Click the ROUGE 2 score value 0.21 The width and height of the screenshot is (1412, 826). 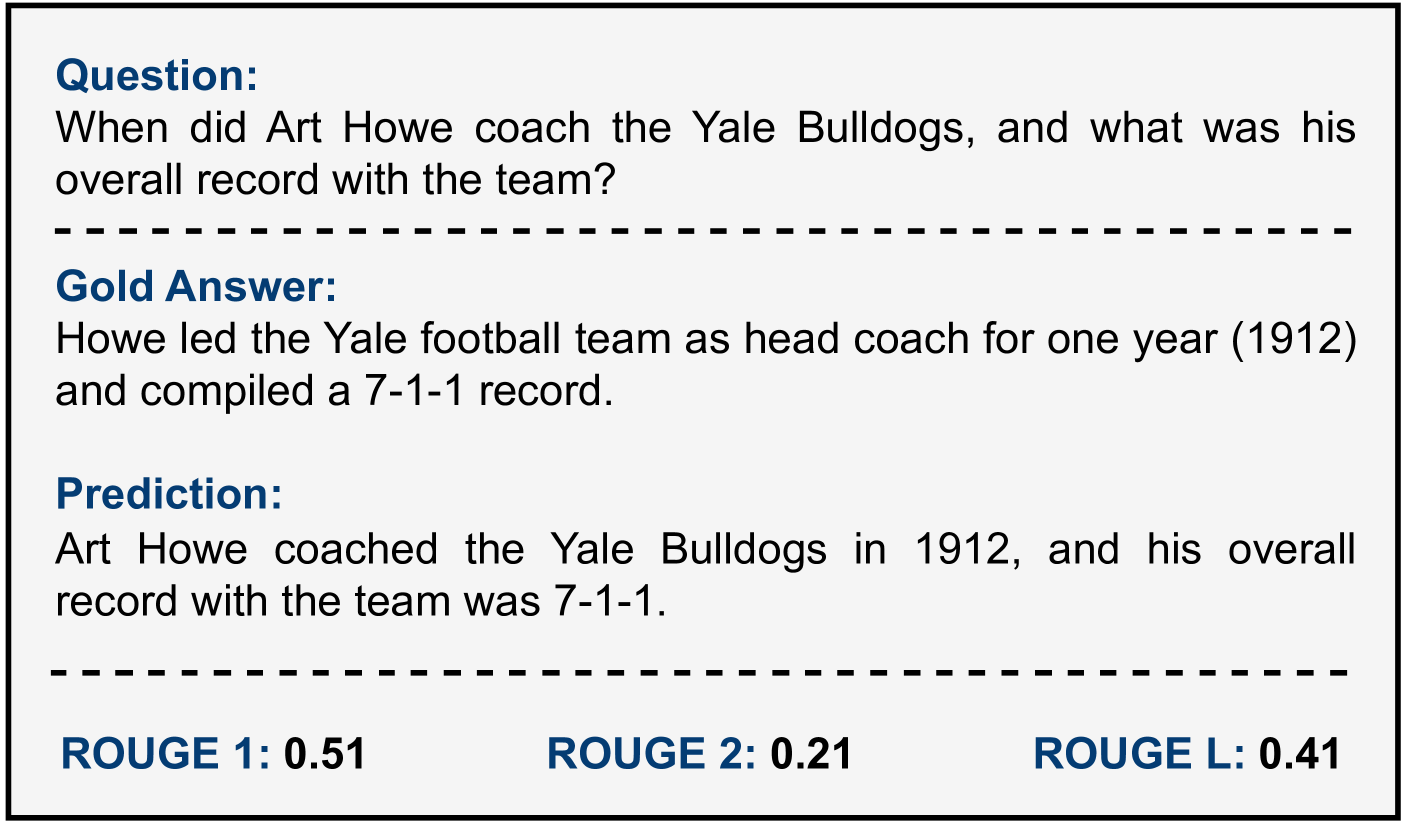point(810,753)
